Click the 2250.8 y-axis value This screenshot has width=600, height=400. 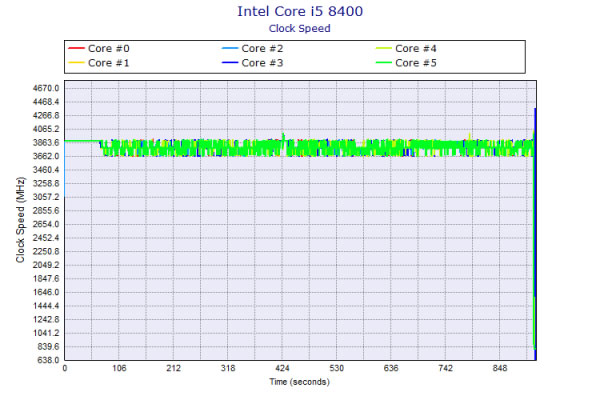pyautogui.click(x=46, y=251)
